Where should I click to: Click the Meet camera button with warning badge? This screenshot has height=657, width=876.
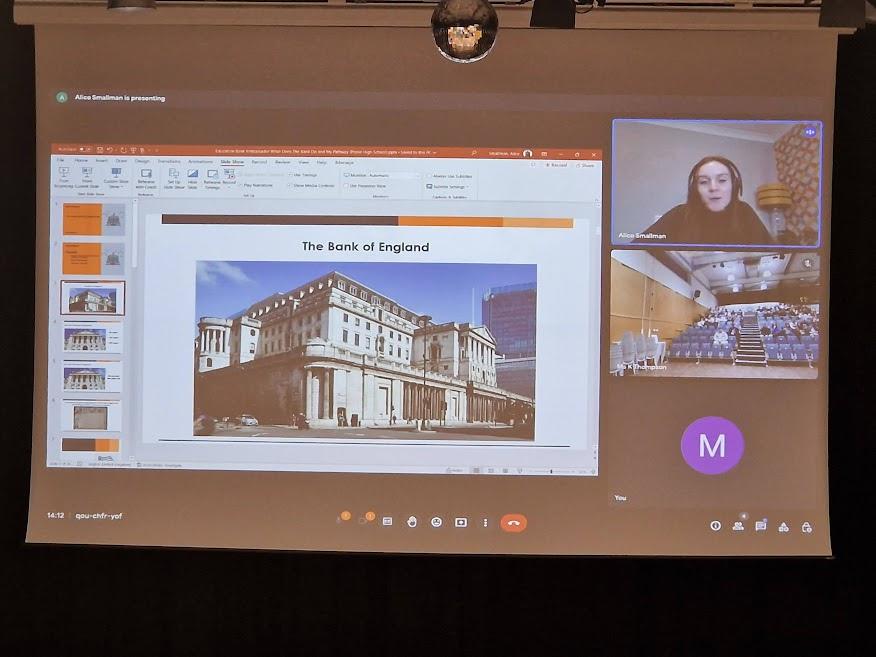point(366,519)
